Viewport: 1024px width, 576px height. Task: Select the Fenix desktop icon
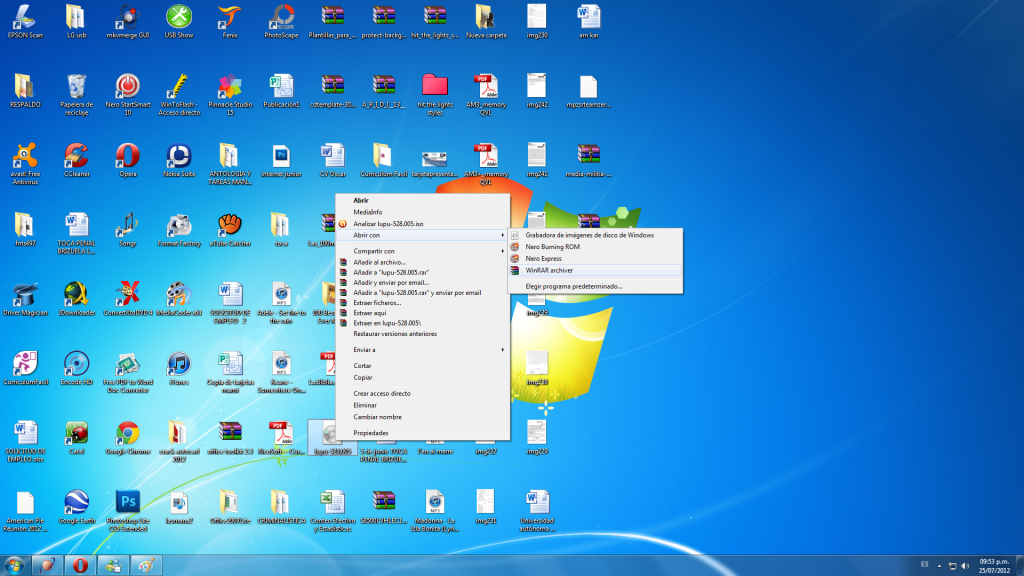pos(230,22)
